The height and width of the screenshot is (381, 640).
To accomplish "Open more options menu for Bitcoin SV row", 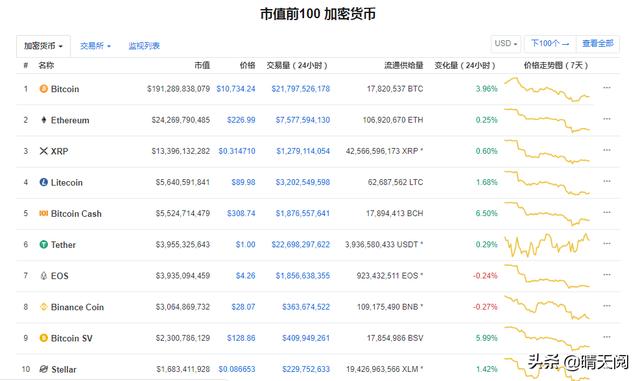I will coord(607,337).
